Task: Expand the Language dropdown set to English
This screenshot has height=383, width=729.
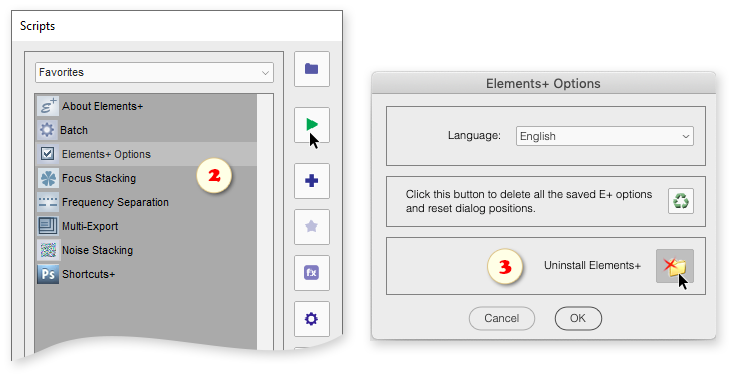Action: tap(604, 136)
